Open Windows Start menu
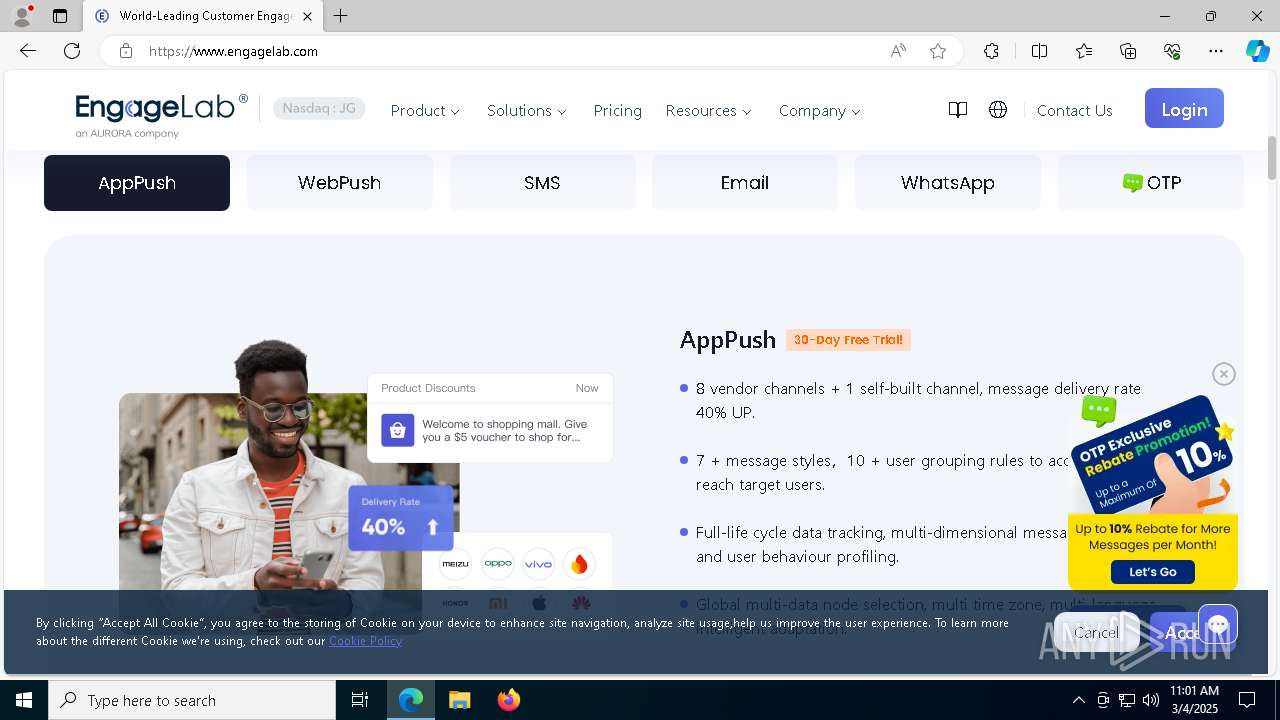Screen dimensions: 1280x720 (x=24, y=700)
